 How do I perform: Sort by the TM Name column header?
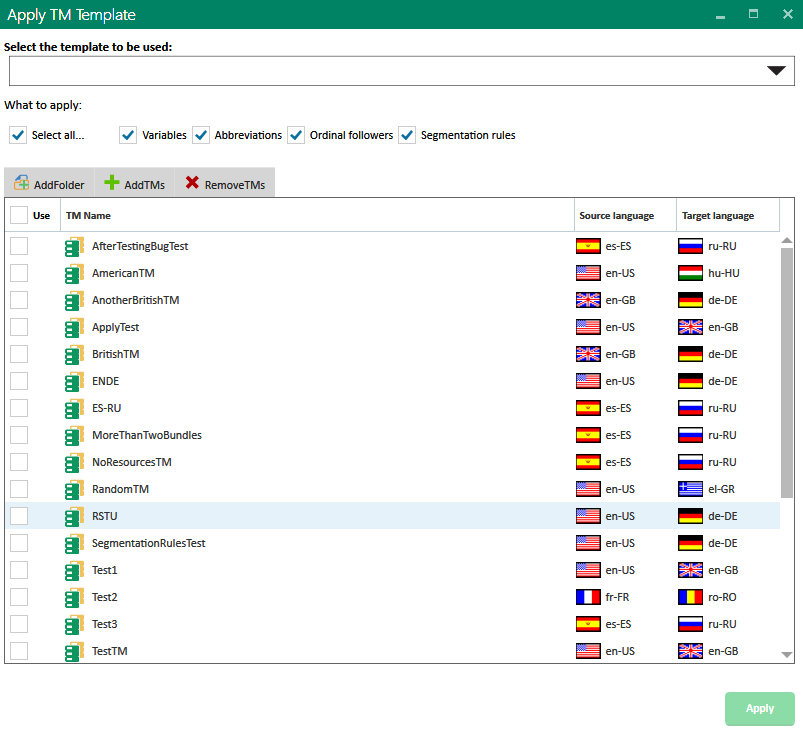318,215
